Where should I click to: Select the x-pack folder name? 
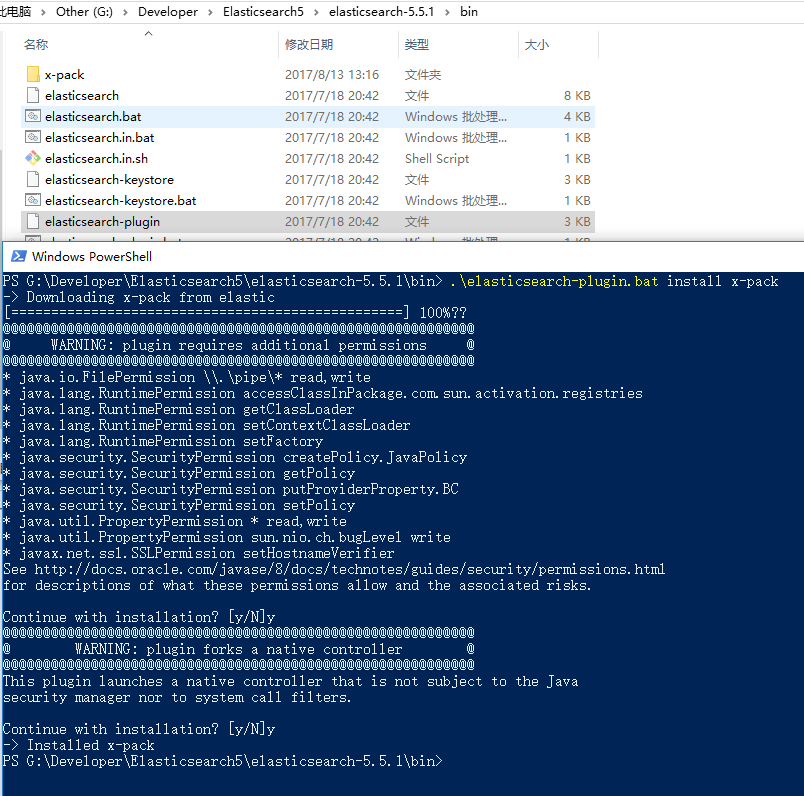point(65,75)
